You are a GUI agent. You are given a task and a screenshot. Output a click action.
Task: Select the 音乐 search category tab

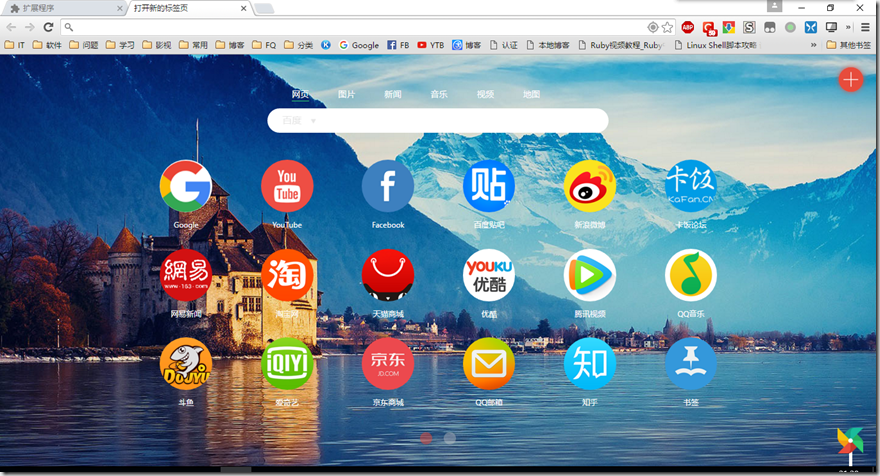pyautogui.click(x=439, y=94)
